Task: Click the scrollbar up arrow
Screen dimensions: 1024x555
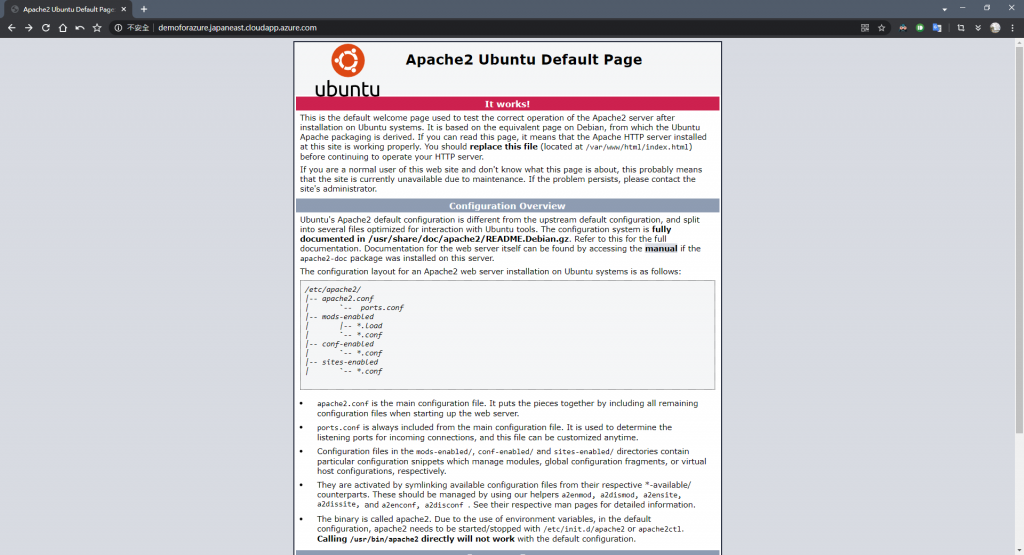Action: point(1019,42)
